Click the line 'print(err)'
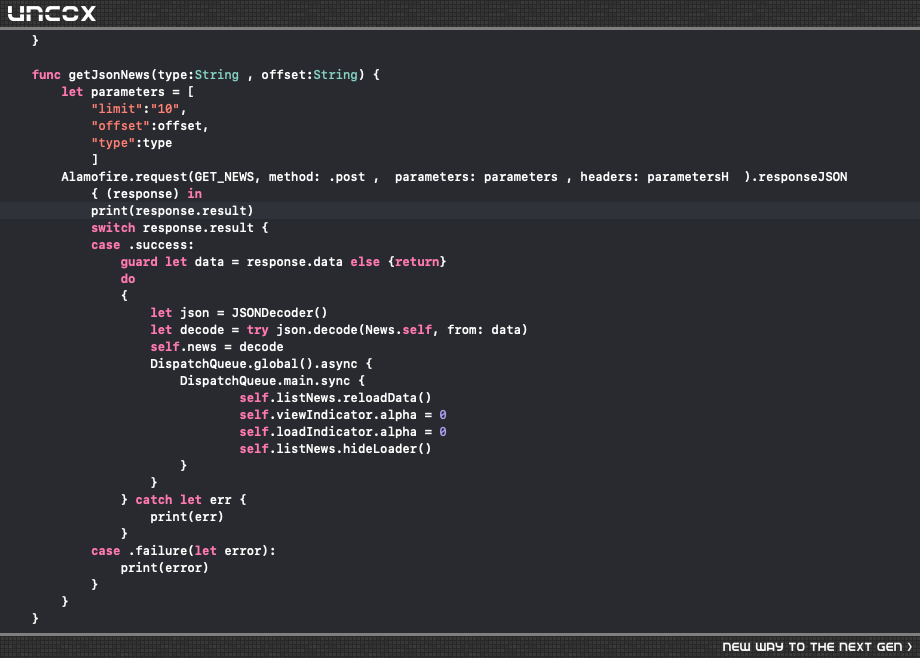Viewport: 920px width, 658px height. tap(187, 517)
